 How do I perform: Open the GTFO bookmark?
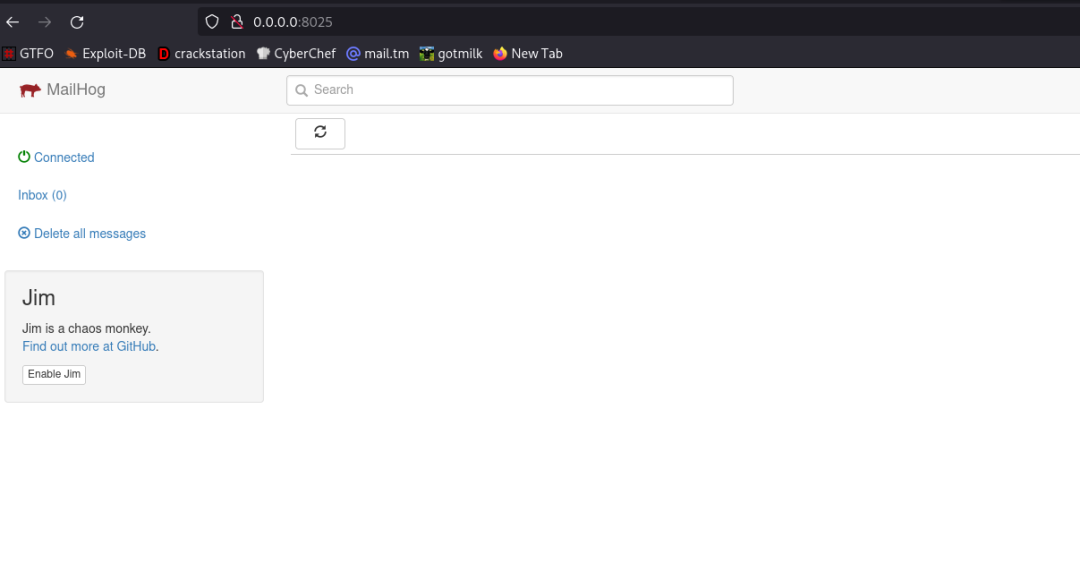[28, 54]
